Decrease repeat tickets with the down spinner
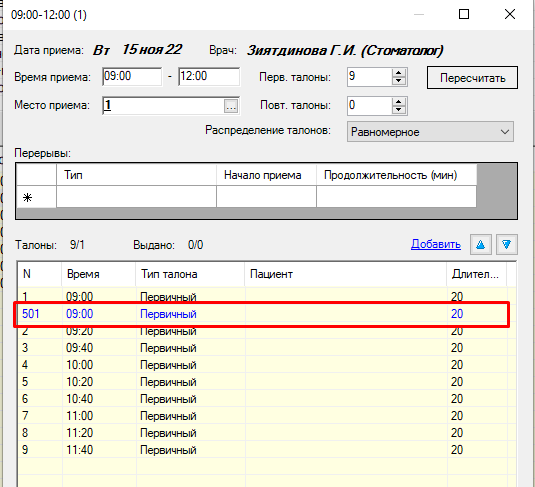The height and width of the screenshot is (487, 535). (399, 110)
